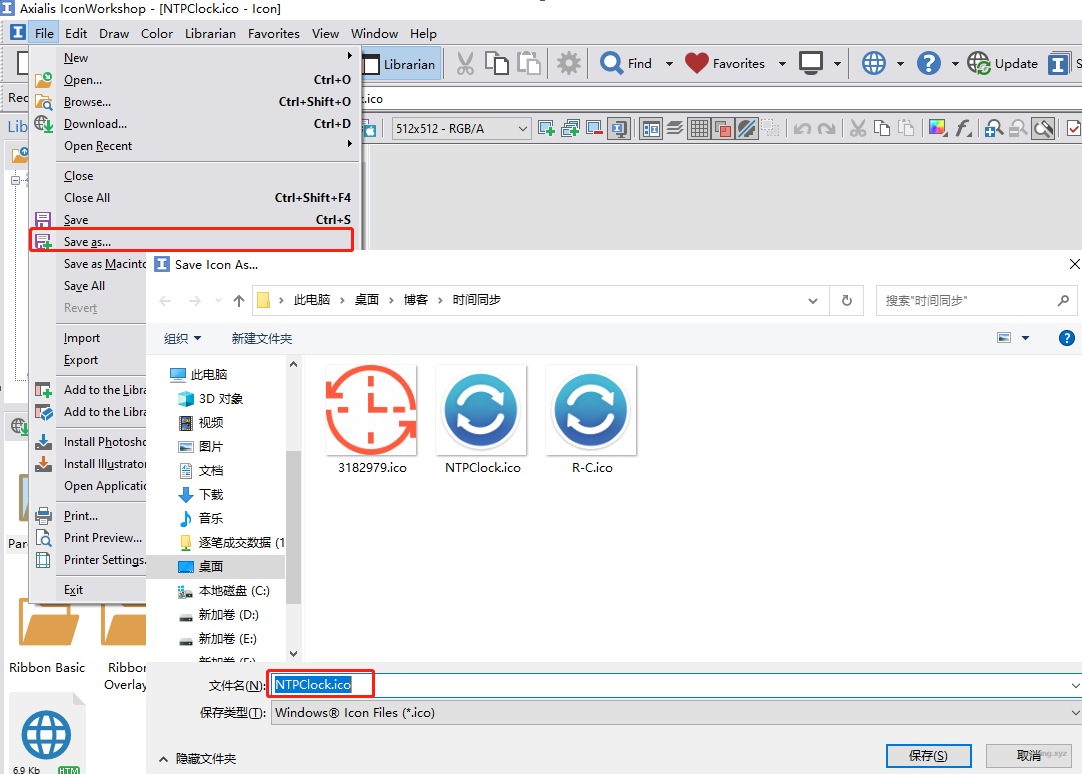The height and width of the screenshot is (774, 1082).
Task: Click the globe web icon in toolbar
Action: pos(874,63)
